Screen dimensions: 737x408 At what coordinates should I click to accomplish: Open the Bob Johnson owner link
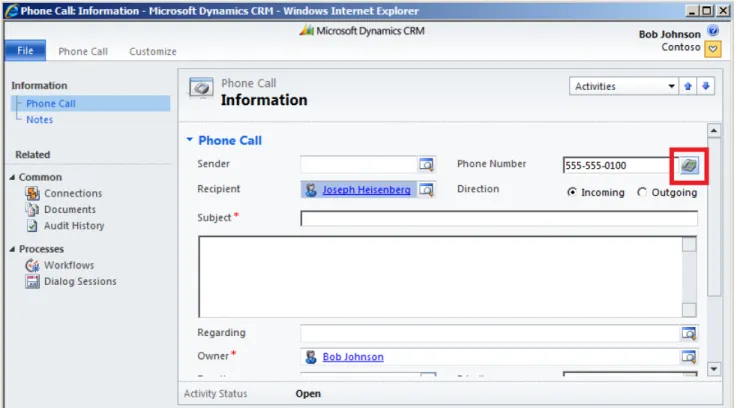point(353,357)
